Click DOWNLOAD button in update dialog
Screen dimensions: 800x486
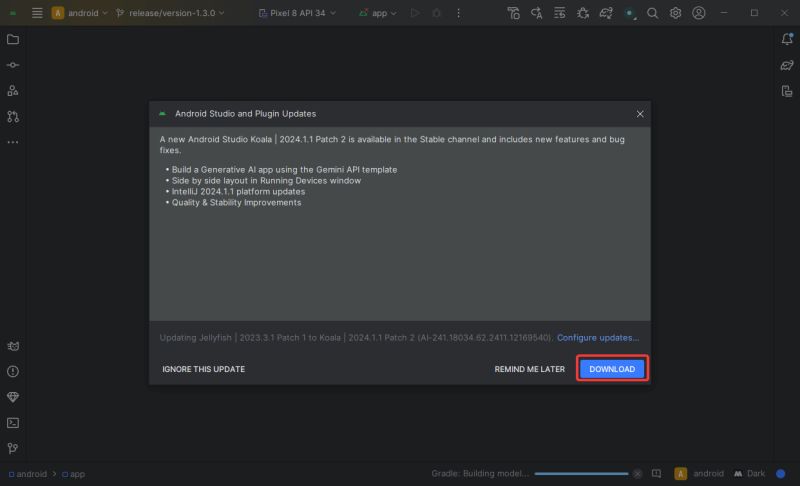tap(612, 369)
